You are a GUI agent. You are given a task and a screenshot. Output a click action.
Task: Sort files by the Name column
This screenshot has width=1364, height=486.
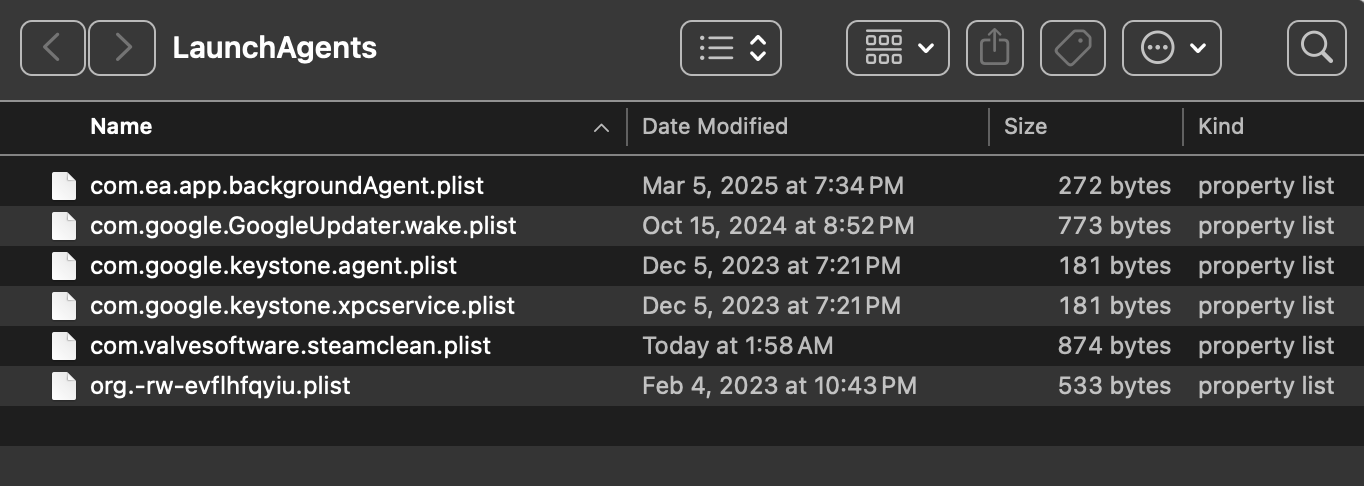point(121,127)
